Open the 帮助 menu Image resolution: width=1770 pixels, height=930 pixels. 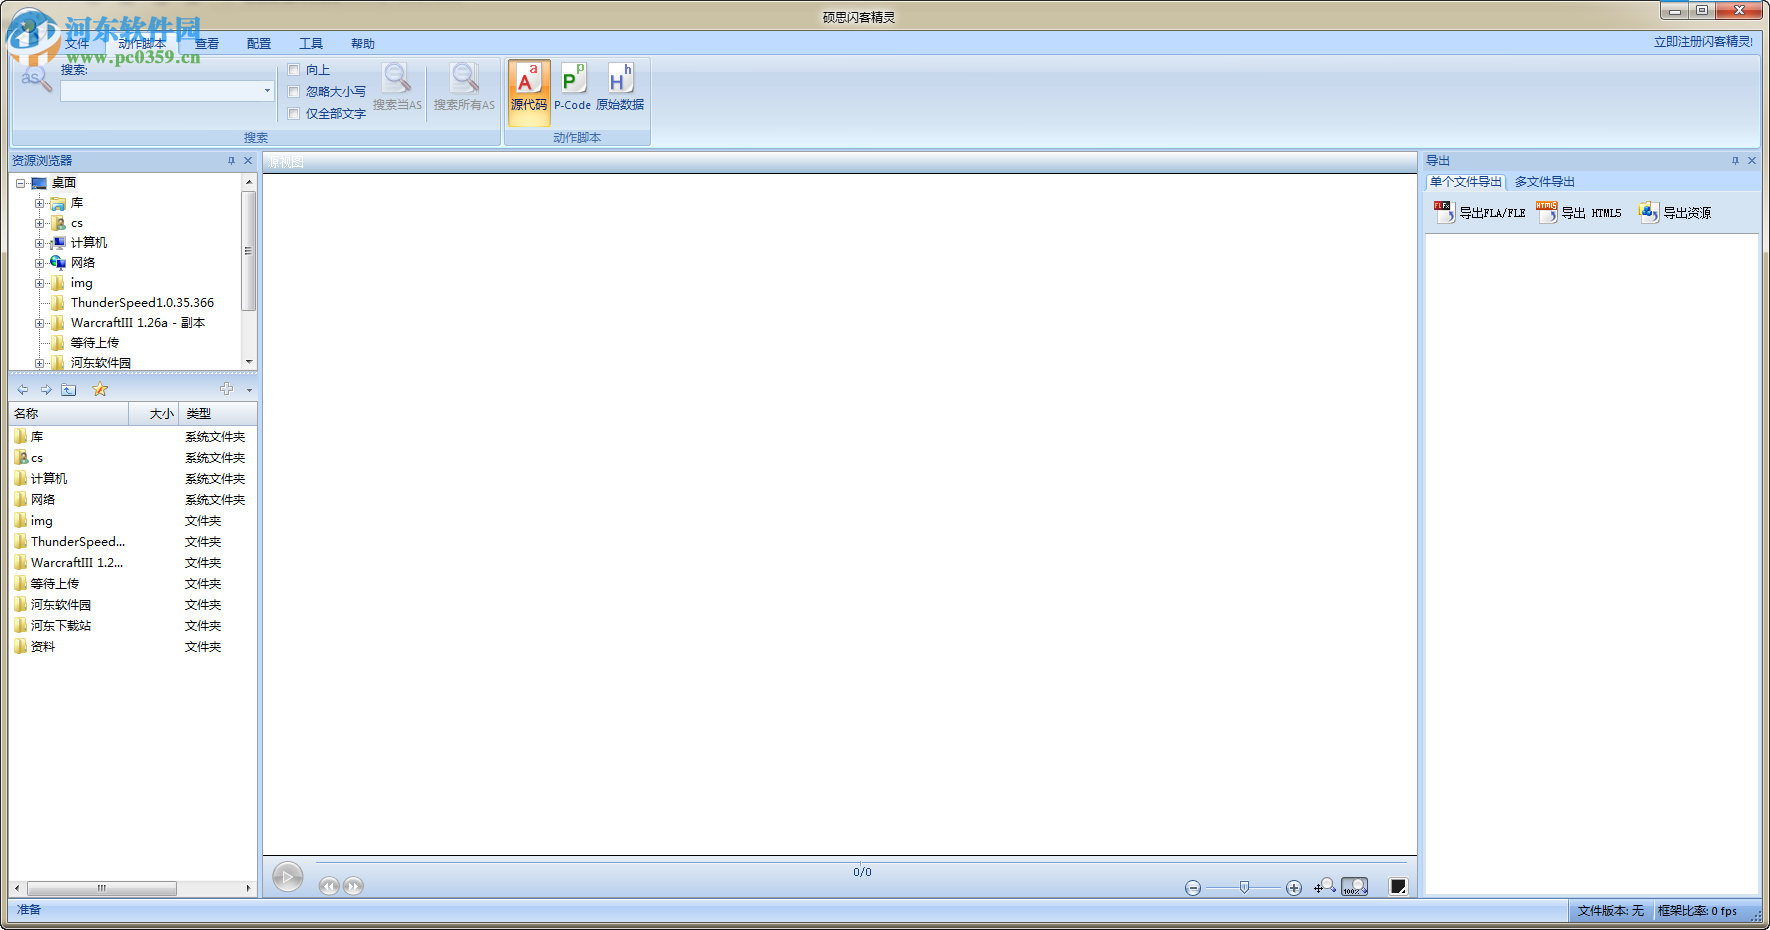click(x=363, y=44)
